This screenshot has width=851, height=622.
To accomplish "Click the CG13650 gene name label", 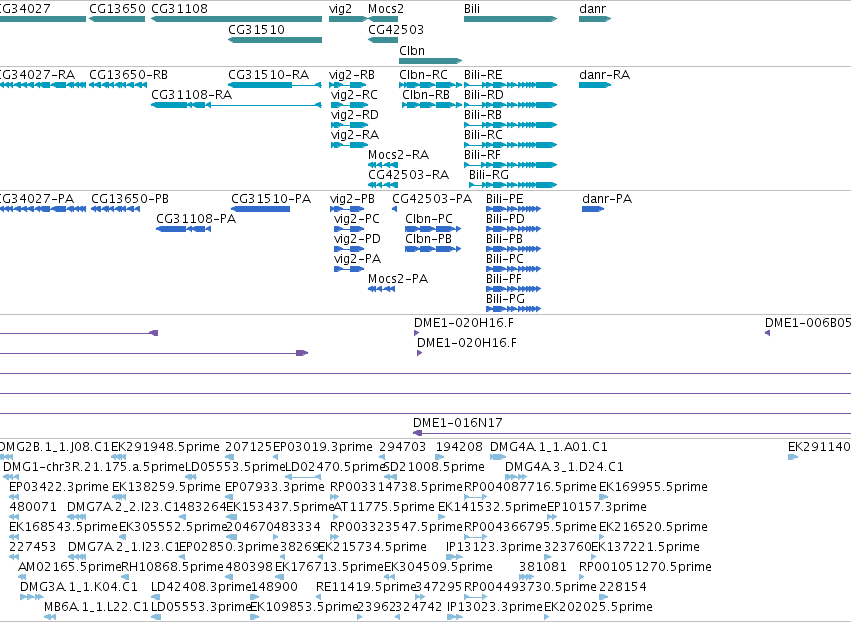I will [117, 9].
